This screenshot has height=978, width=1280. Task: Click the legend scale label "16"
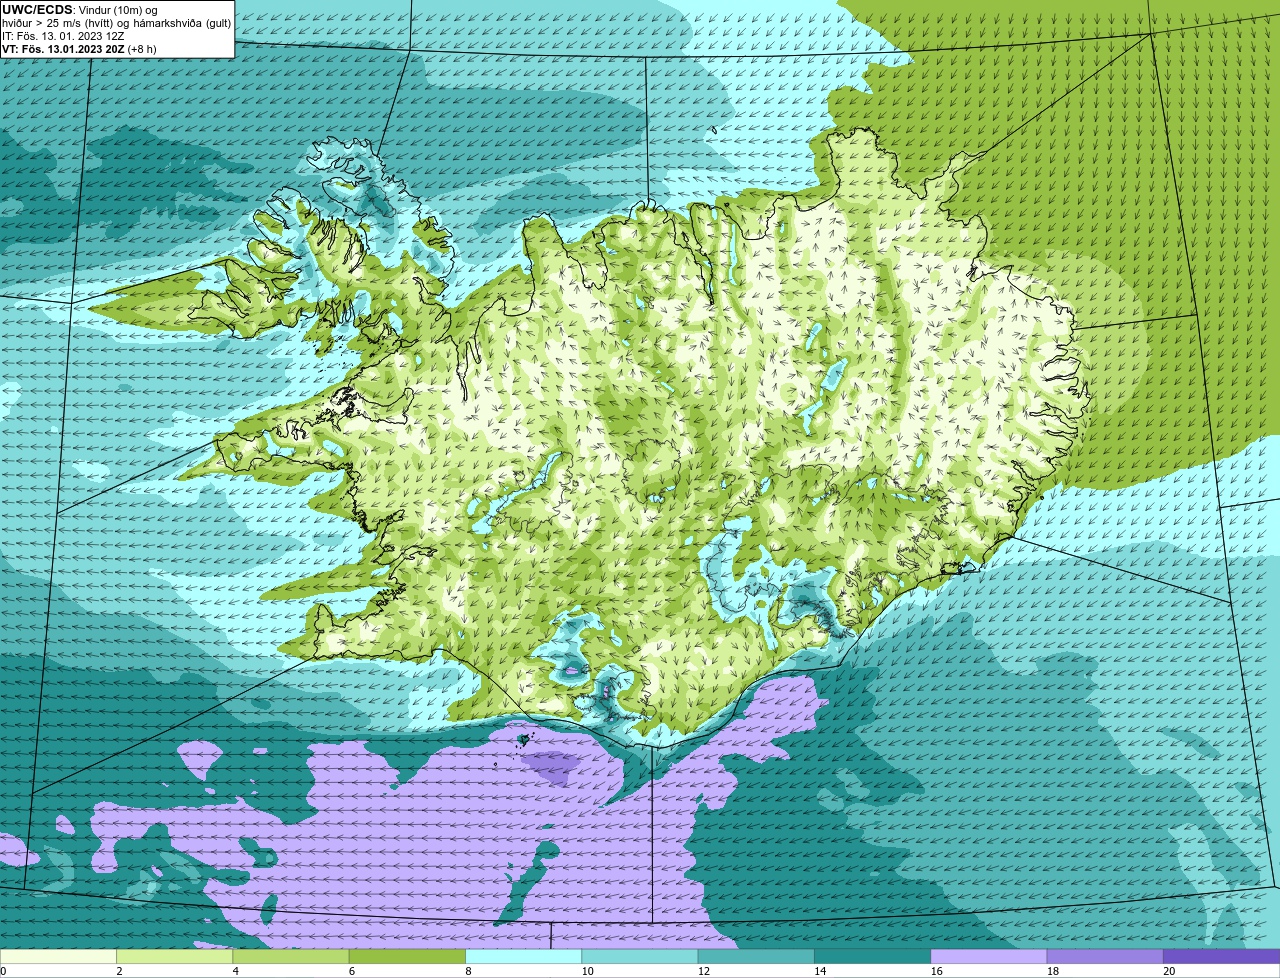pos(936,971)
